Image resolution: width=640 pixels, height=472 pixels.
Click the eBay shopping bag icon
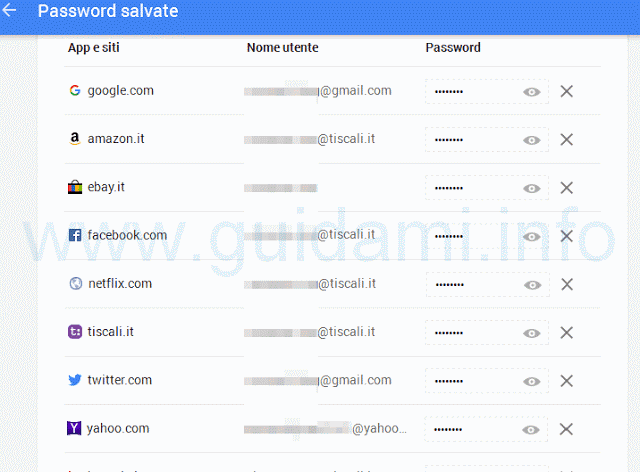[x=75, y=187]
